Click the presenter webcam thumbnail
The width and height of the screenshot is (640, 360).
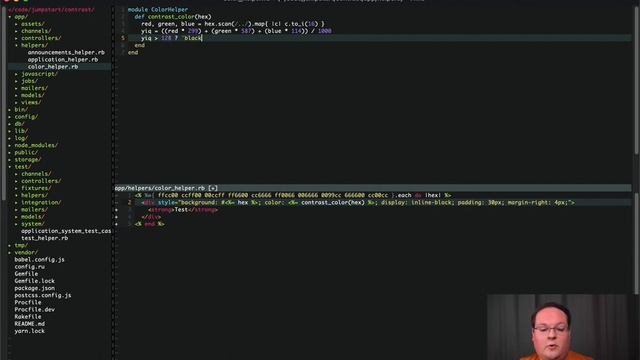[558, 327]
